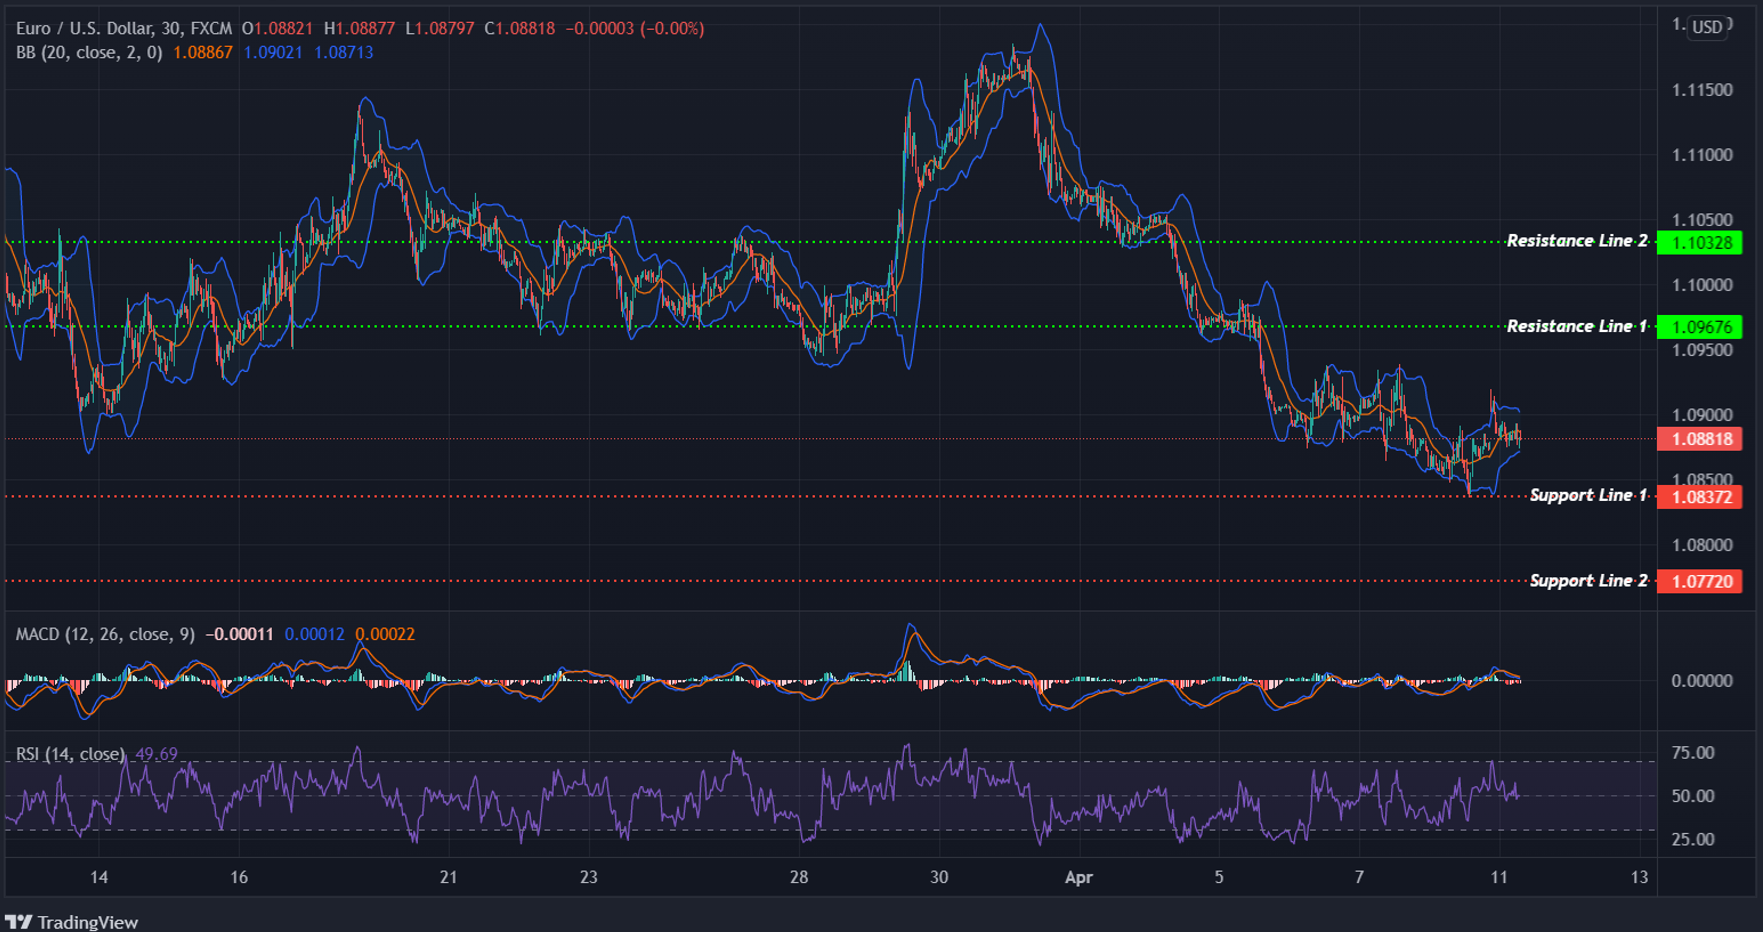The image size is (1763, 932).
Task: Select the MACD (12, 26, close, 9) legend
Action: pos(105,634)
